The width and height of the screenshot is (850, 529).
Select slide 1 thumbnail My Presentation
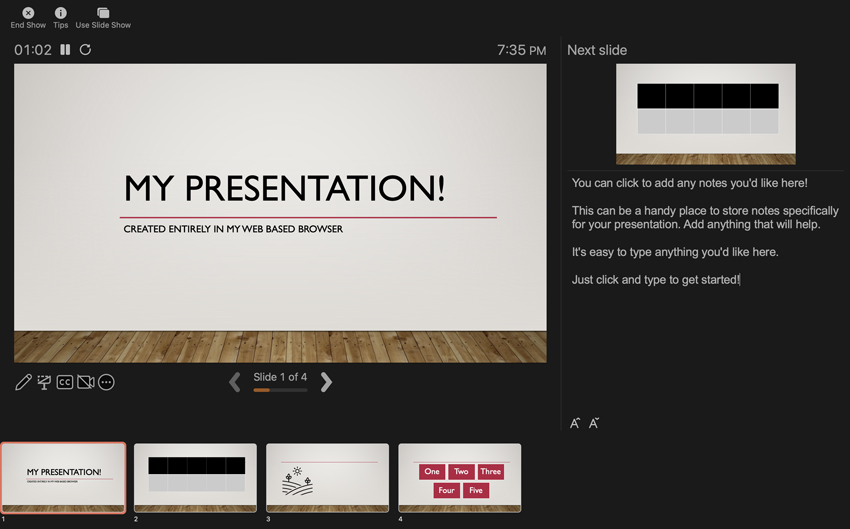point(63,478)
